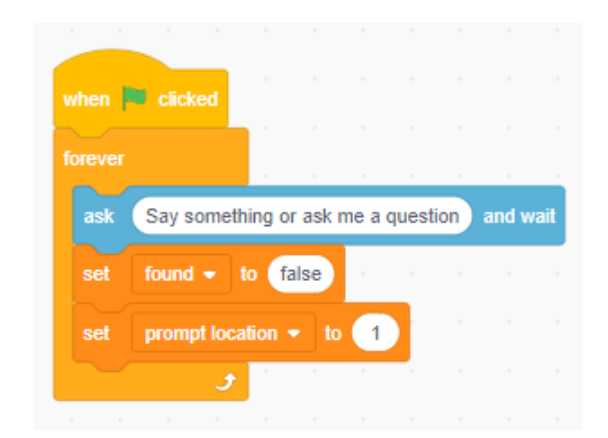
Task: Click the and wait text on ask block
Action: 520,216
